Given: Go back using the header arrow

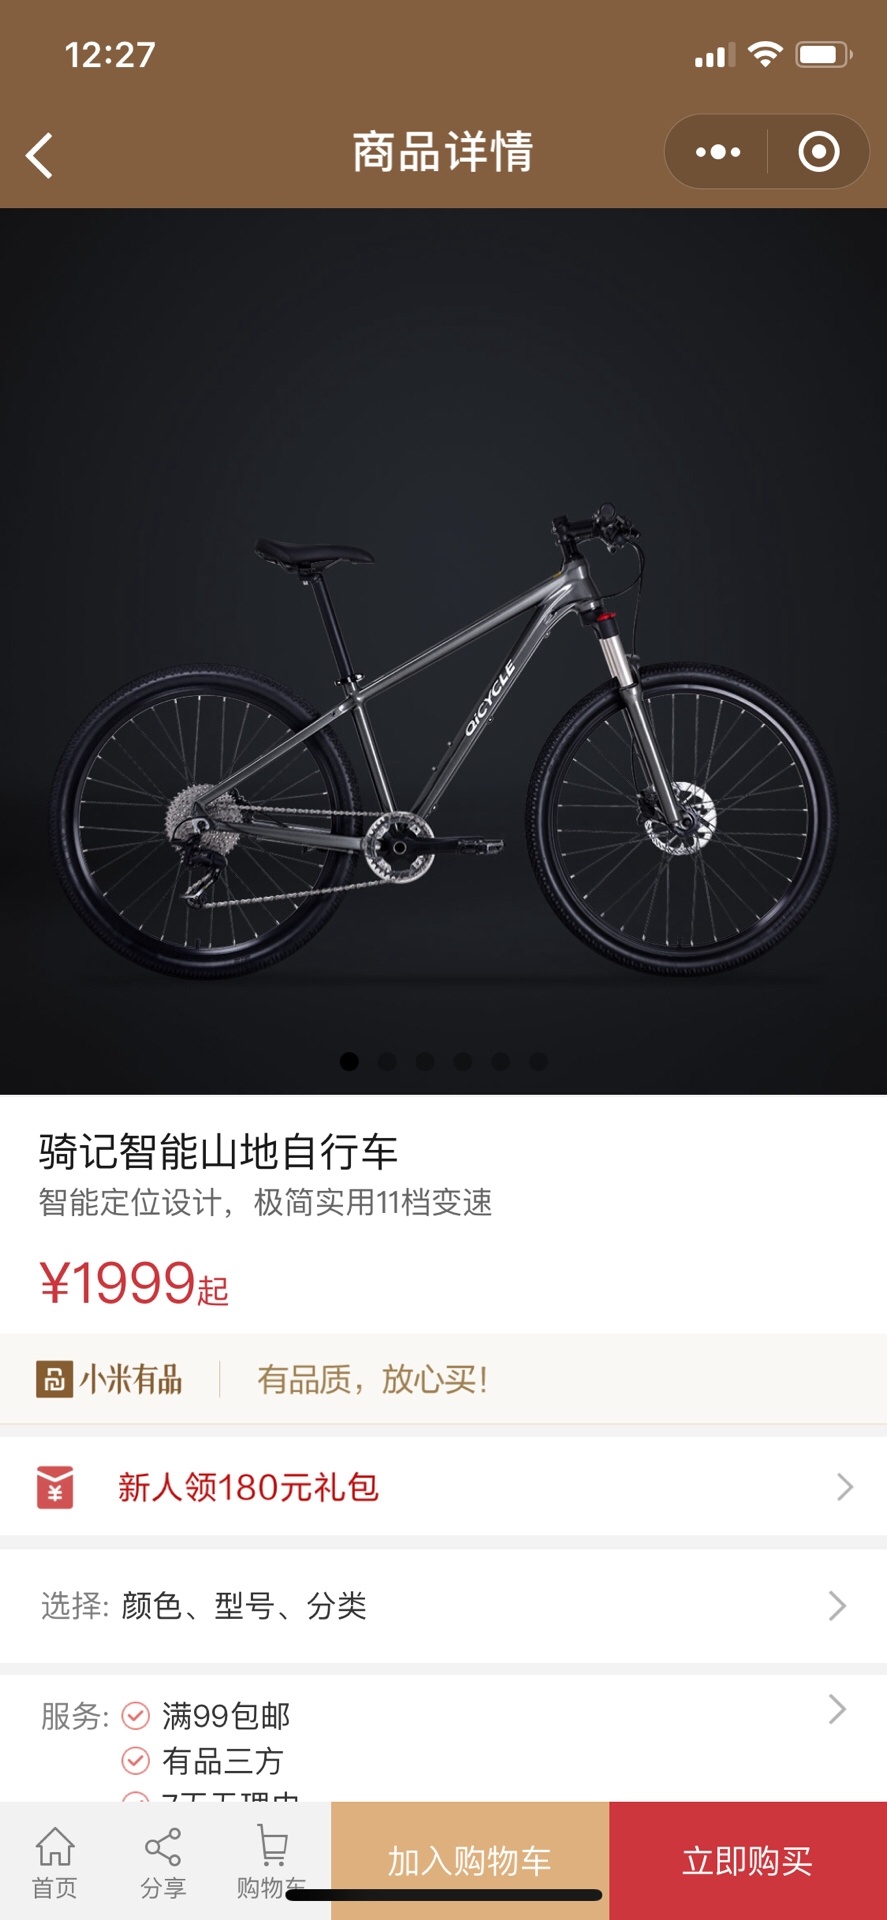Looking at the screenshot, I should pos(40,156).
